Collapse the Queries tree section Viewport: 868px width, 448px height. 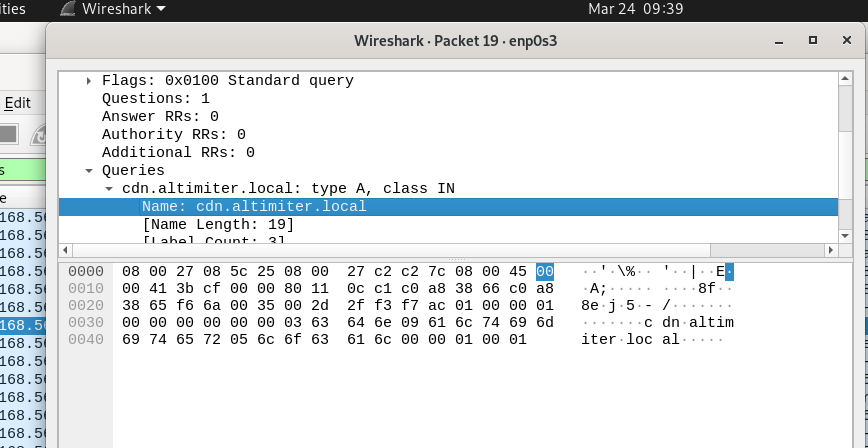tap(89, 171)
